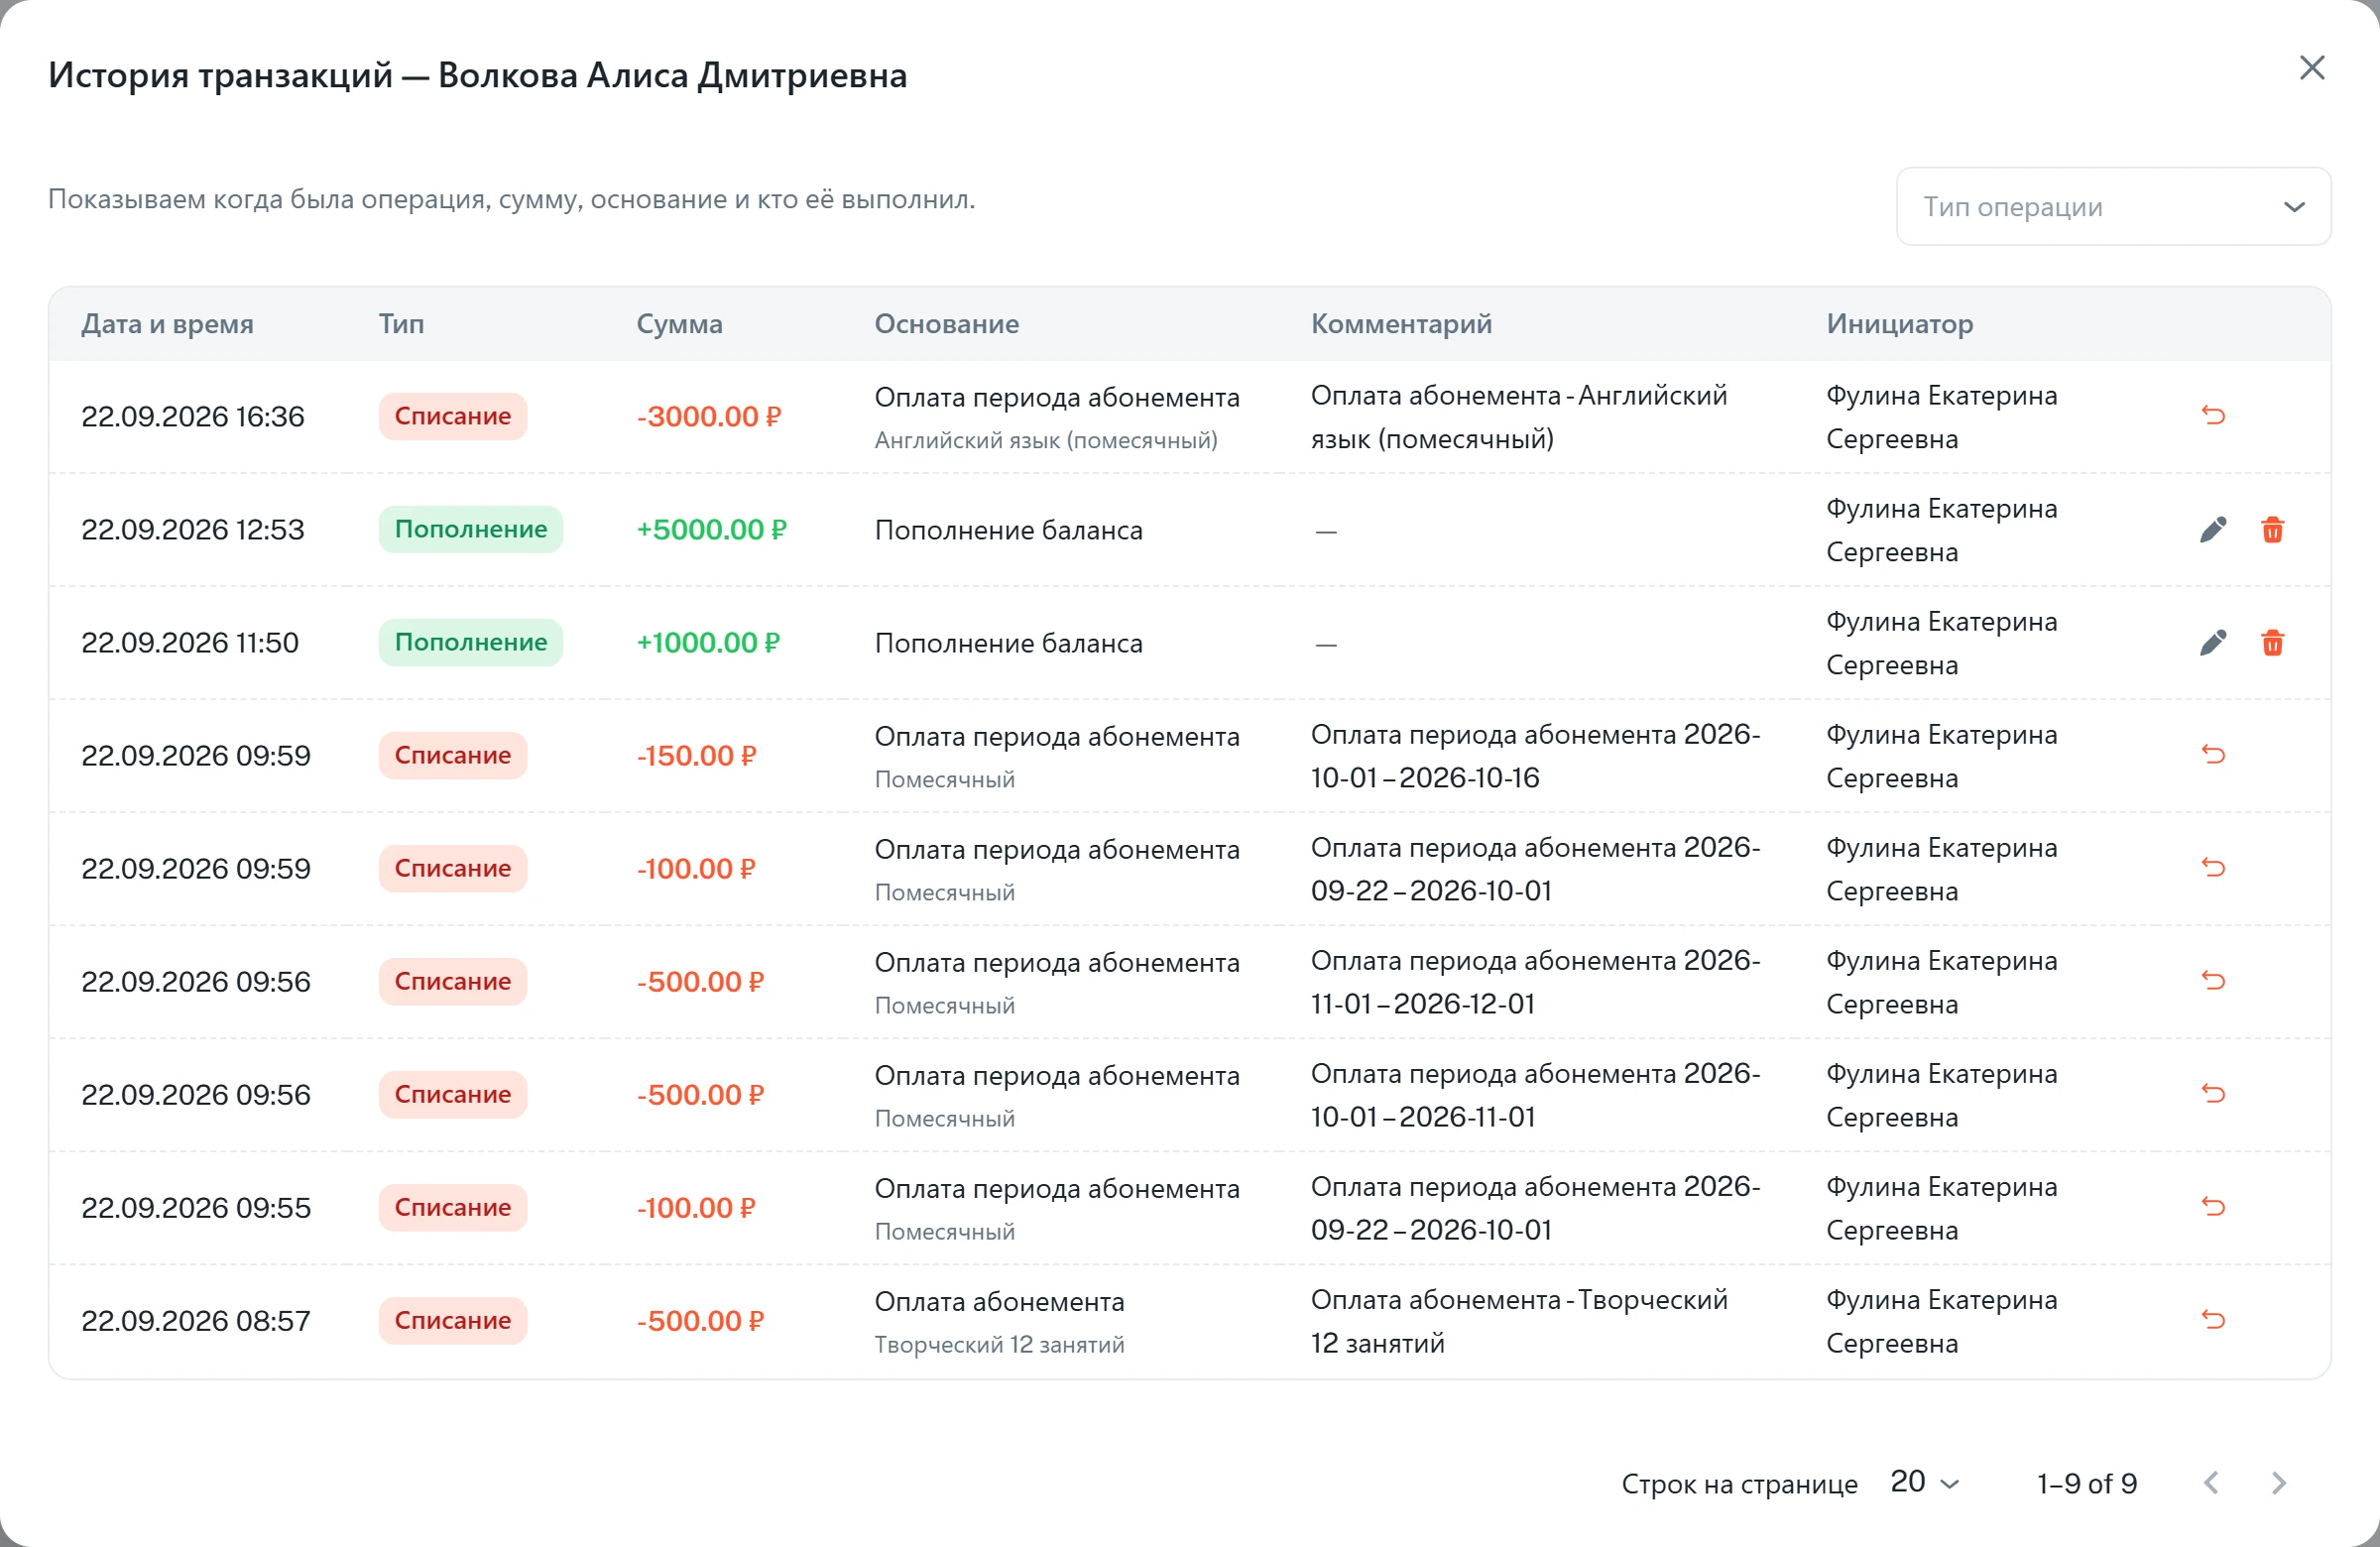The height and width of the screenshot is (1547, 2380).
Task: Revert the -3000.00 ₽ transaction at 16:36
Action: (2213, 415)
